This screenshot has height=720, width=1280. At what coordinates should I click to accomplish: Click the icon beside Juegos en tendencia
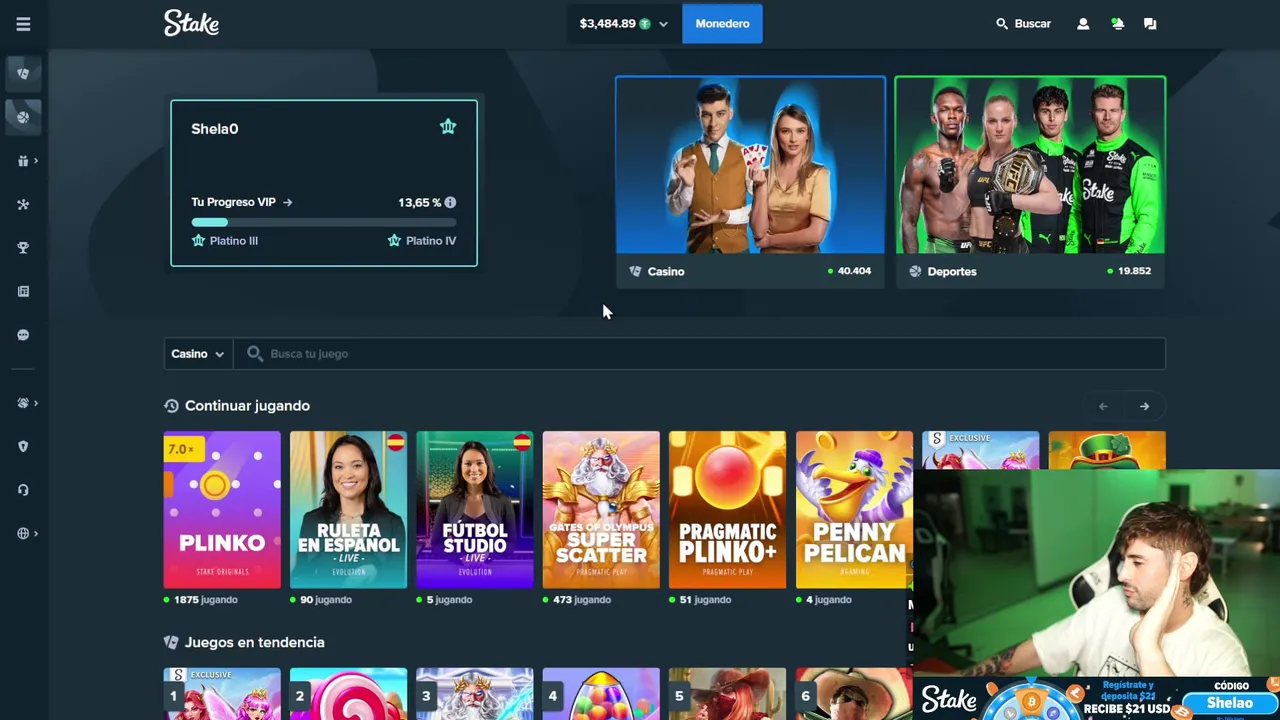pos(171,643)
